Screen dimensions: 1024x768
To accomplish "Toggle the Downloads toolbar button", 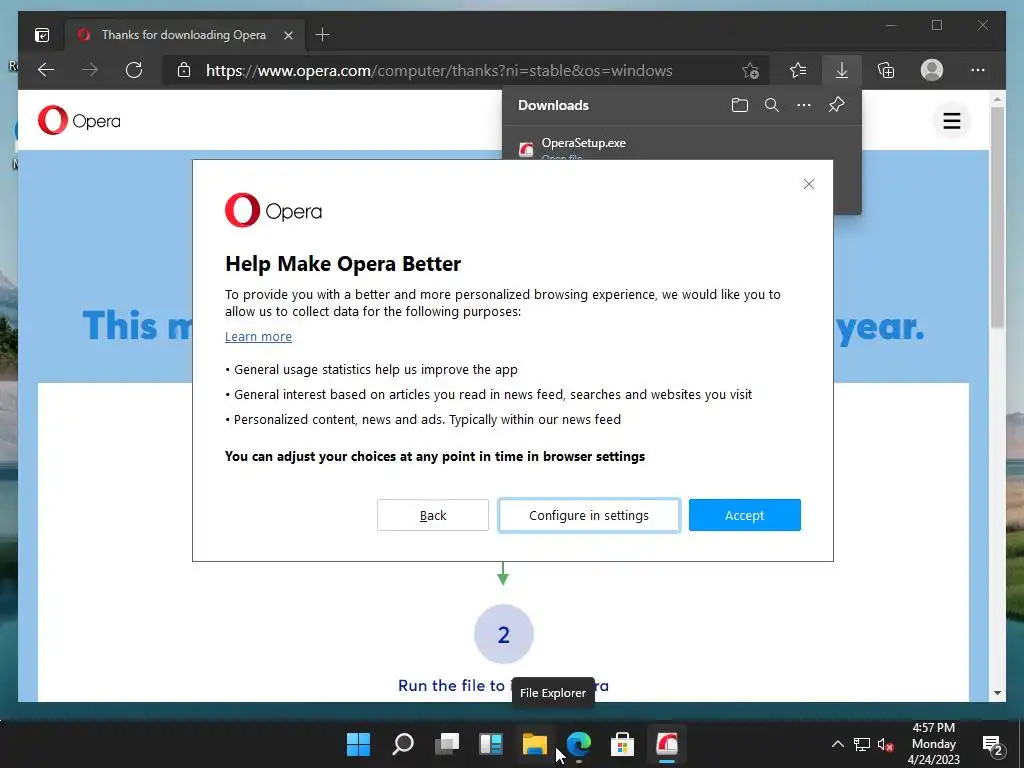I will click(x=842, y=70).
